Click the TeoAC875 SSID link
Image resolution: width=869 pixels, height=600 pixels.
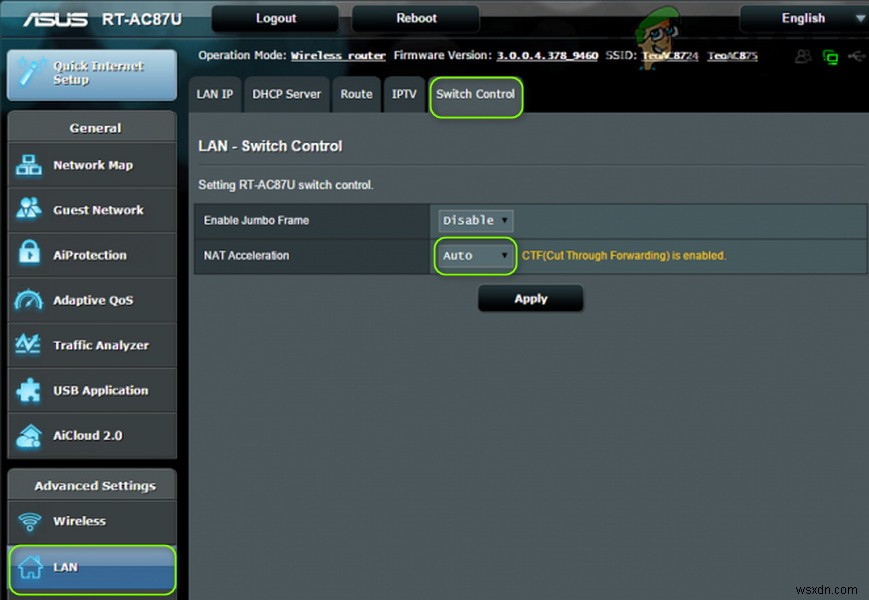point(732,55)
